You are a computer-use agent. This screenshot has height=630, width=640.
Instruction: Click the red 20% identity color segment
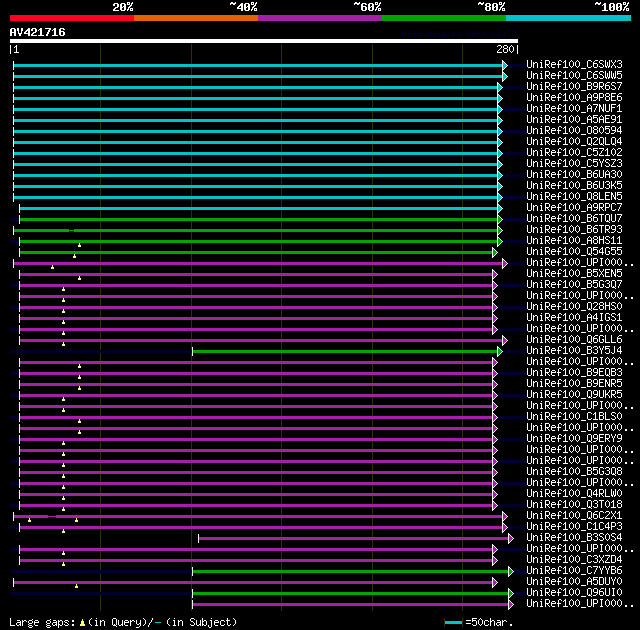click(x=72, y=18)
